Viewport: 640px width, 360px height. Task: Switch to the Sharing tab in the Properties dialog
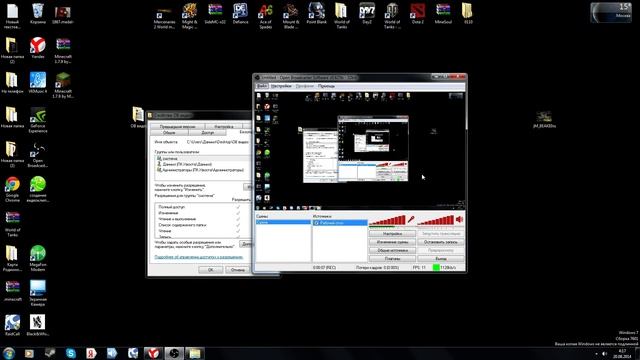(207, 133)
